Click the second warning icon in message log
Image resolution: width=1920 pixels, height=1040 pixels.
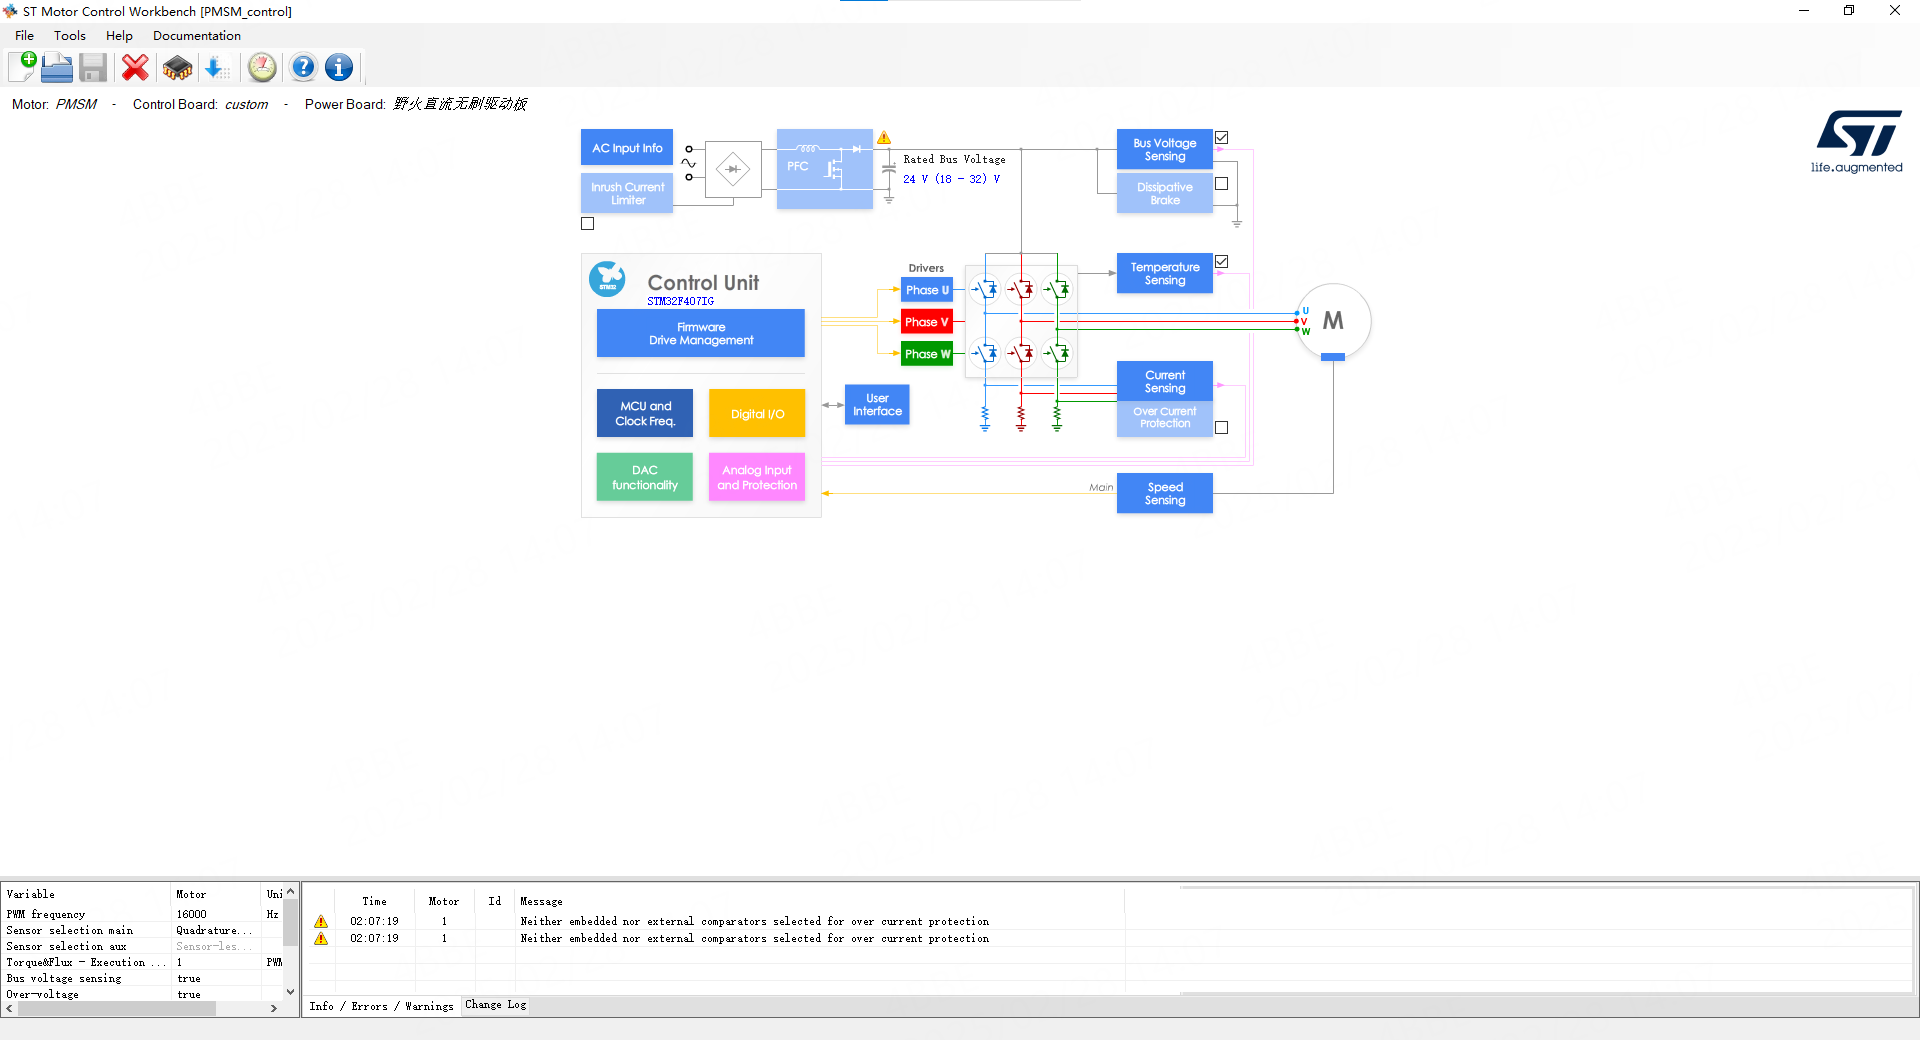click(x=321, y=938)
